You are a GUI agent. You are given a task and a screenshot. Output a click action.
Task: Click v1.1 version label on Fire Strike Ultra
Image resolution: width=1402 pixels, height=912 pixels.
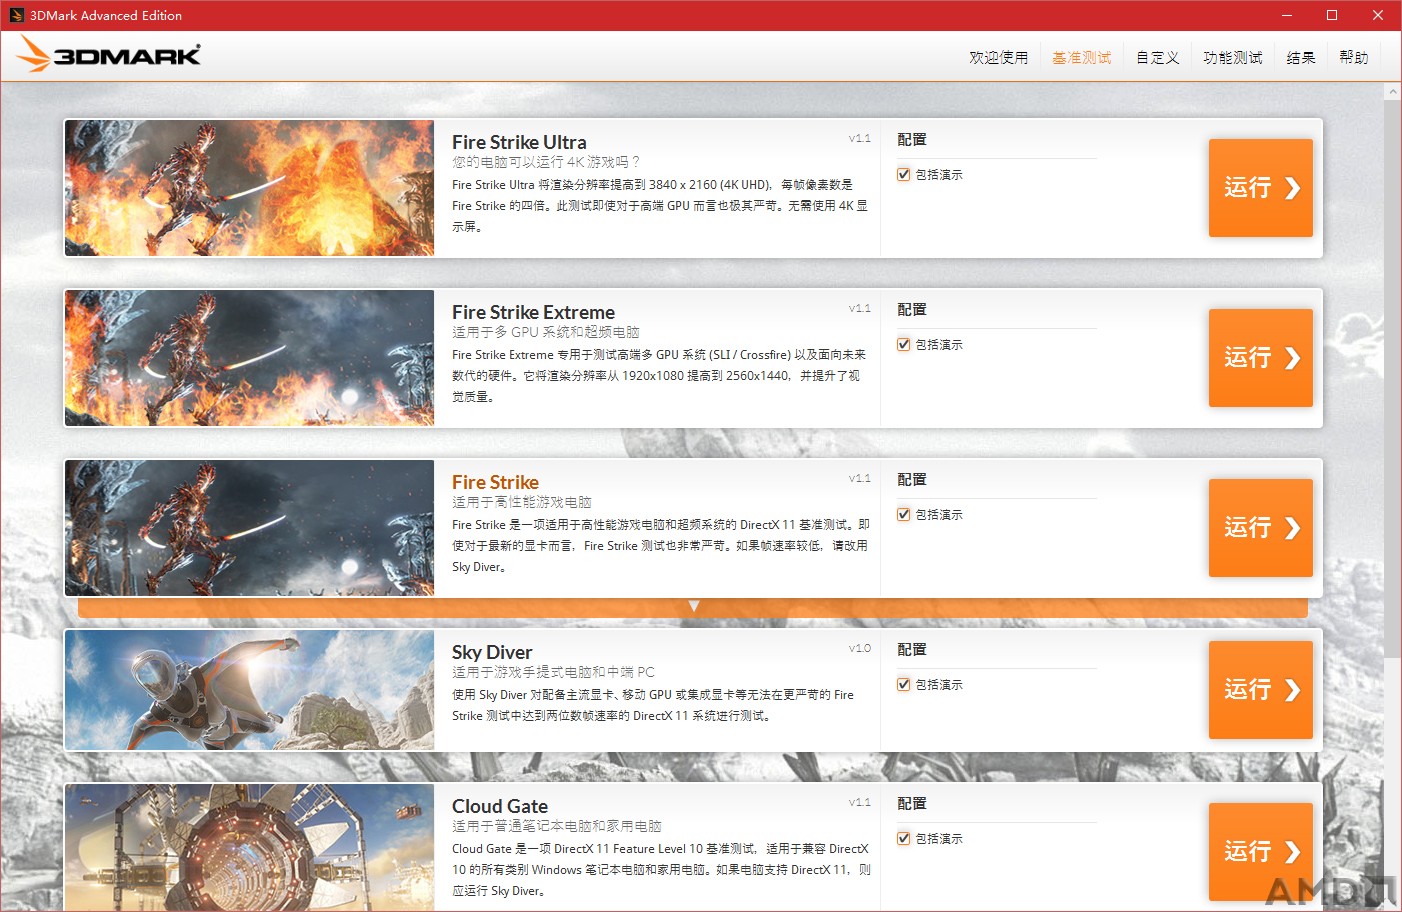tap(860, 138)
